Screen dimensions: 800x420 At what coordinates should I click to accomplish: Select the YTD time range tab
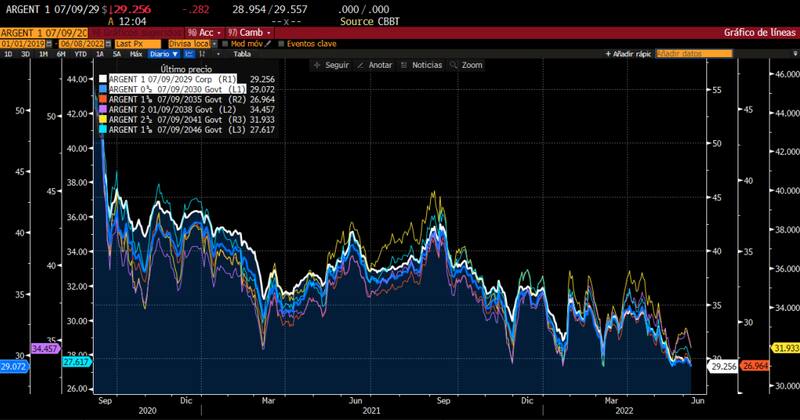(78, 53)
